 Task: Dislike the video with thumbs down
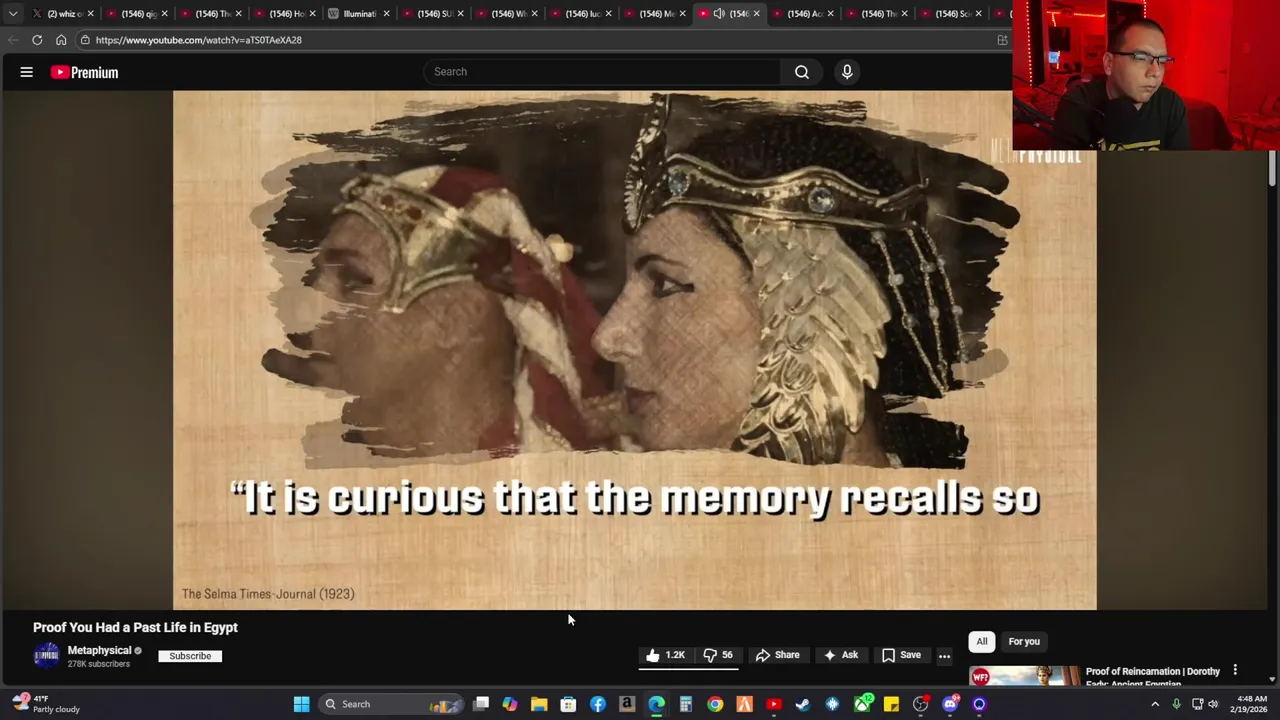tap(718, 655)
